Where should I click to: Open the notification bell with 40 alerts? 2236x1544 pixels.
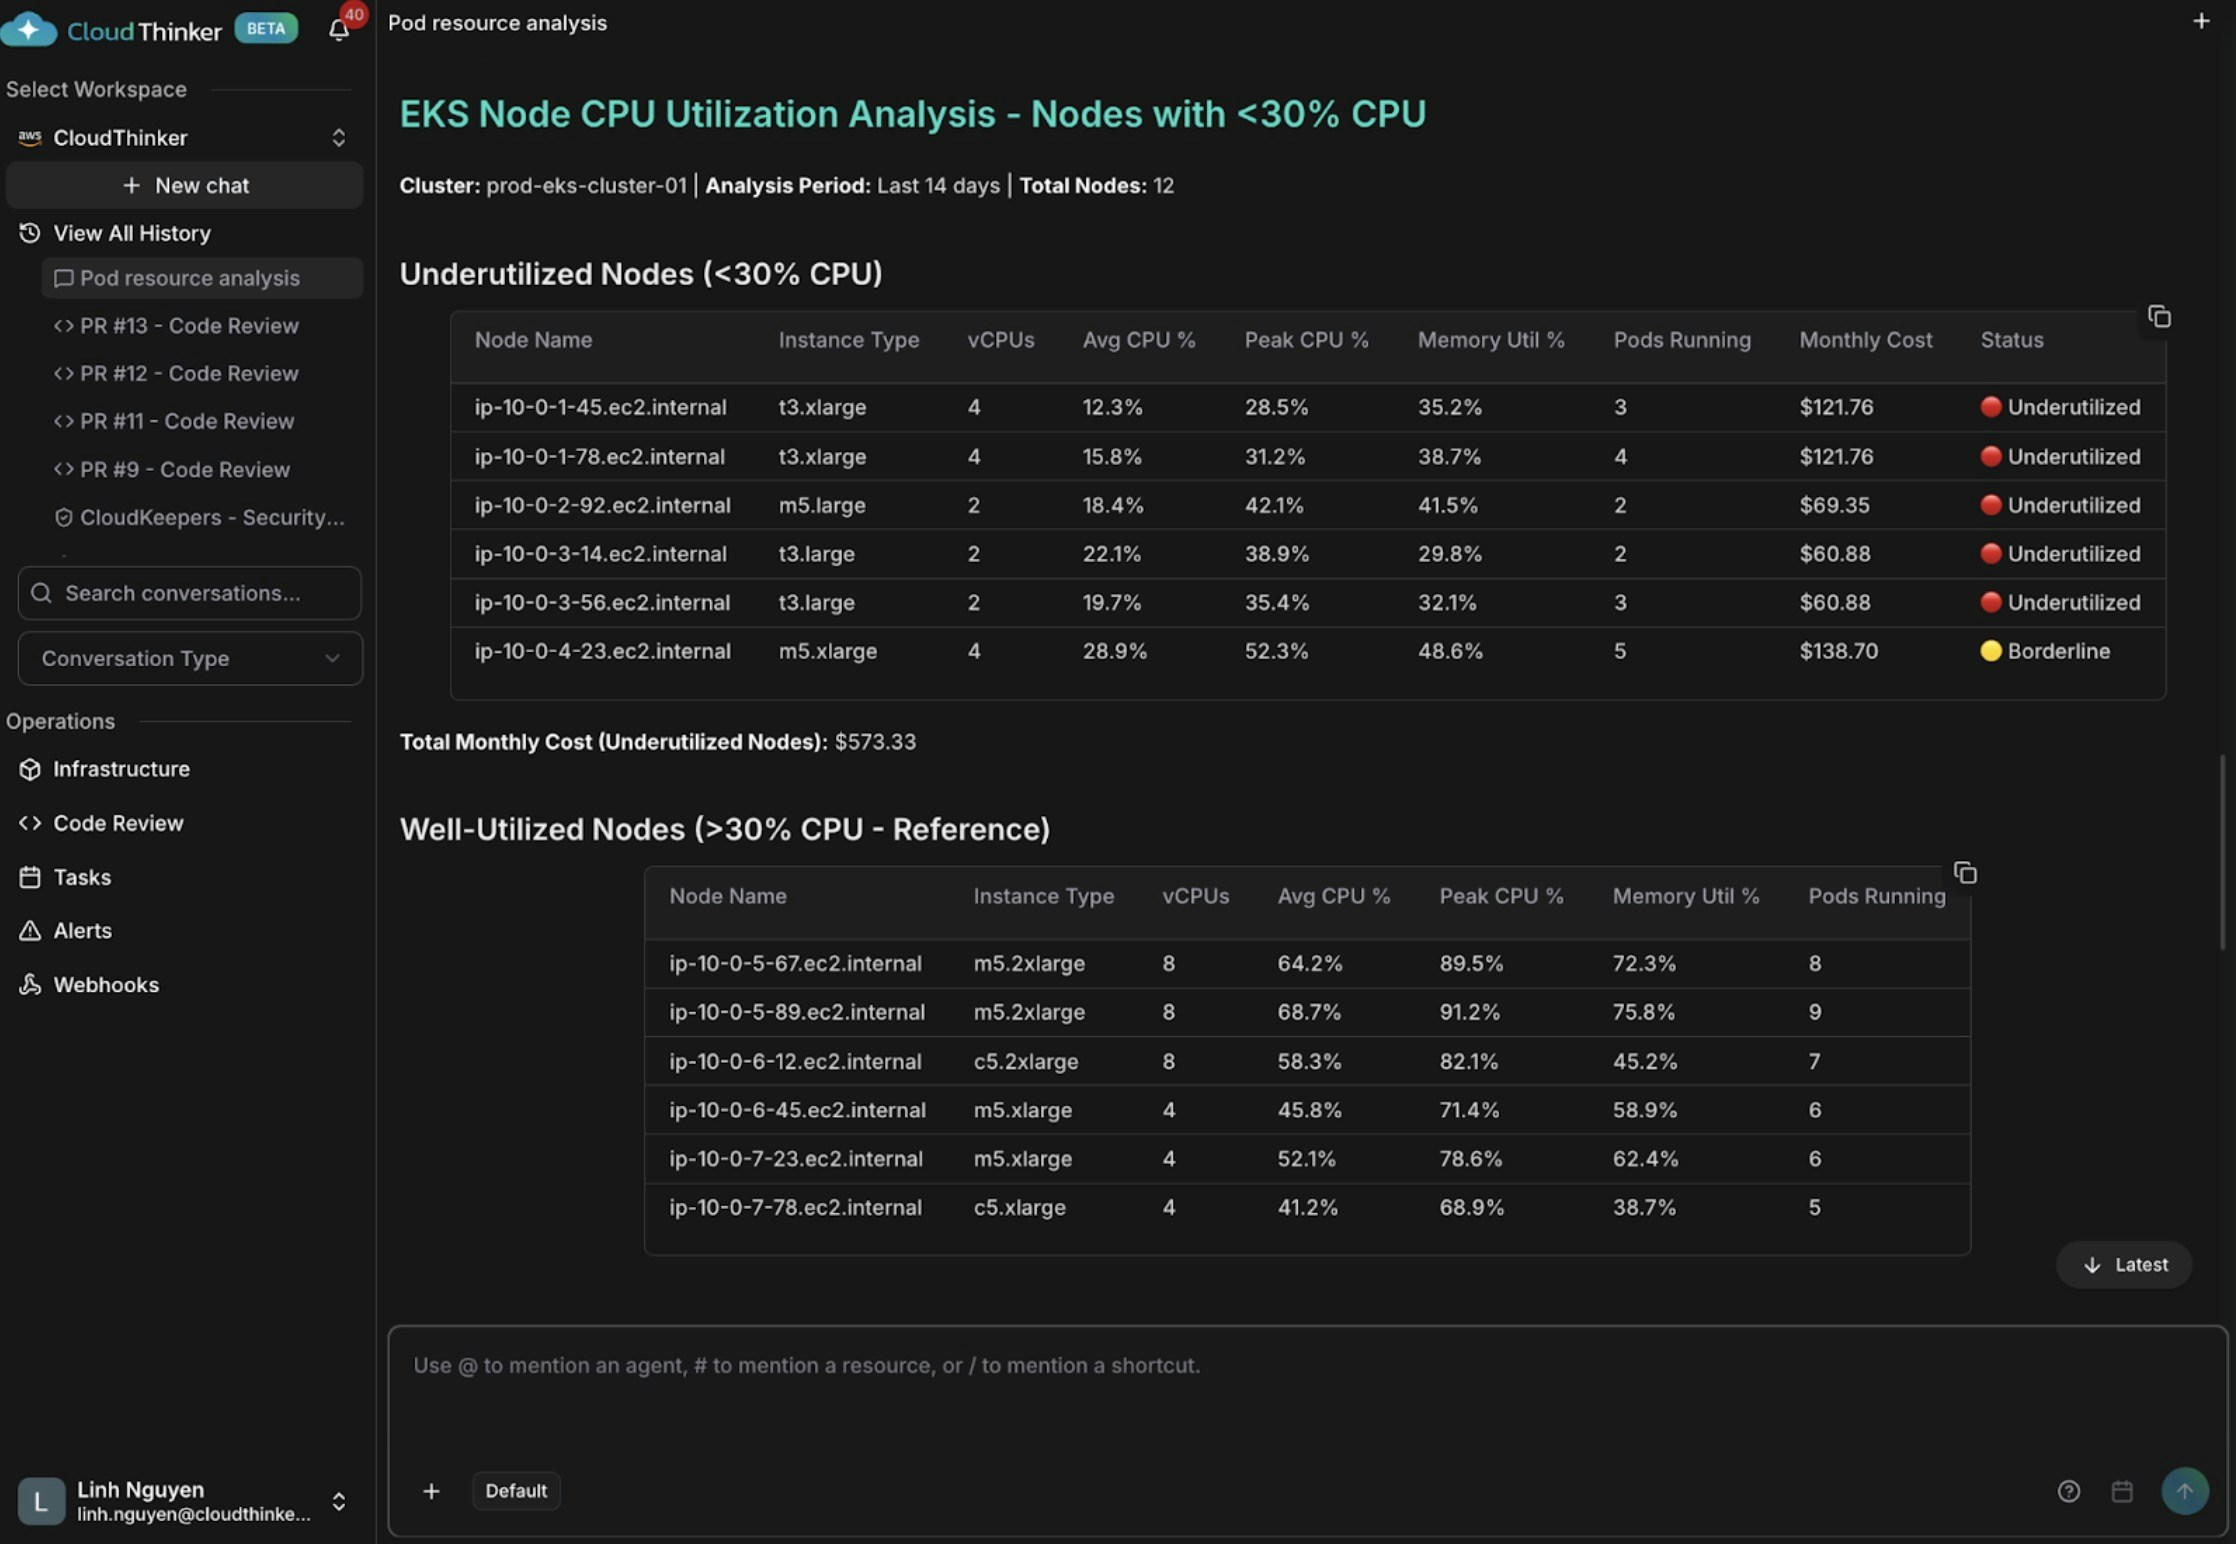[338, 30]
